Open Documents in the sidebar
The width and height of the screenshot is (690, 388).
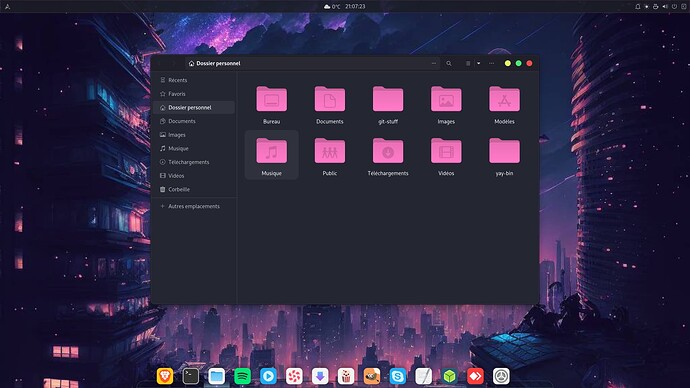pos(194,121)
